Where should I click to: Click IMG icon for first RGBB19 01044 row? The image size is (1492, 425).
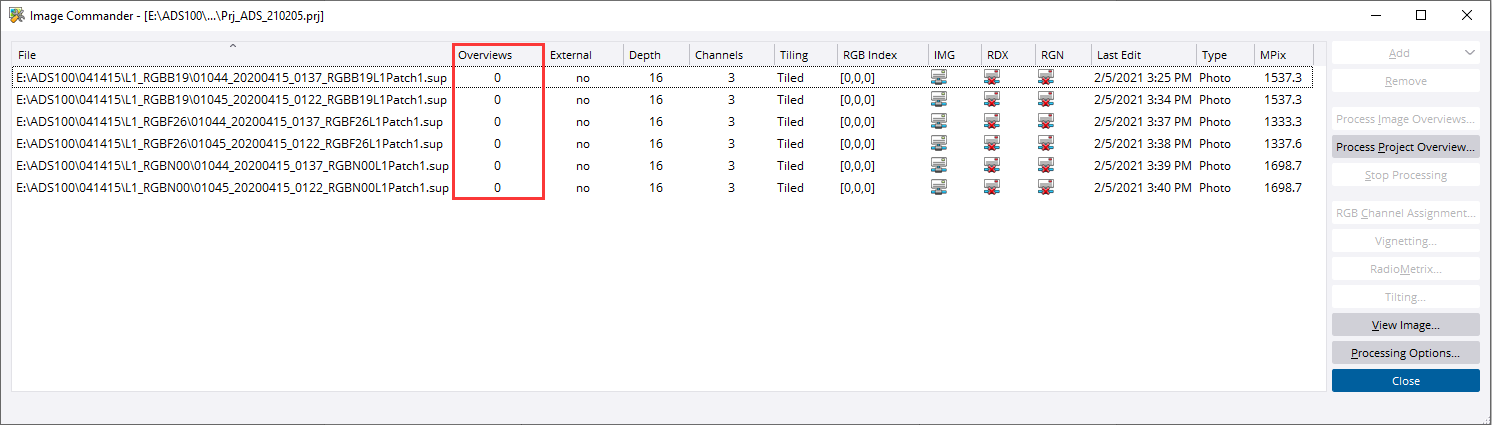point(939,77)
